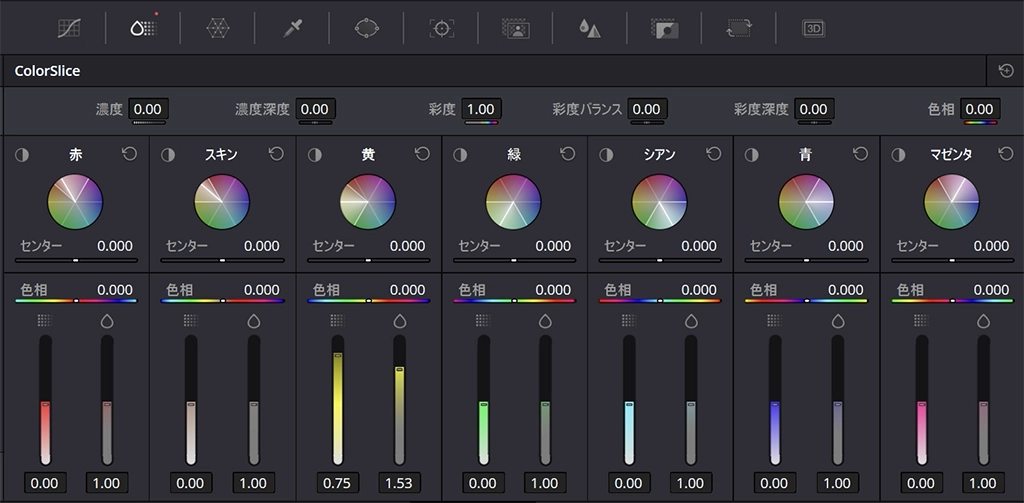Click the global 色相 value field
The width and height of the screenshot is (1024, 503).
(980, 109)
